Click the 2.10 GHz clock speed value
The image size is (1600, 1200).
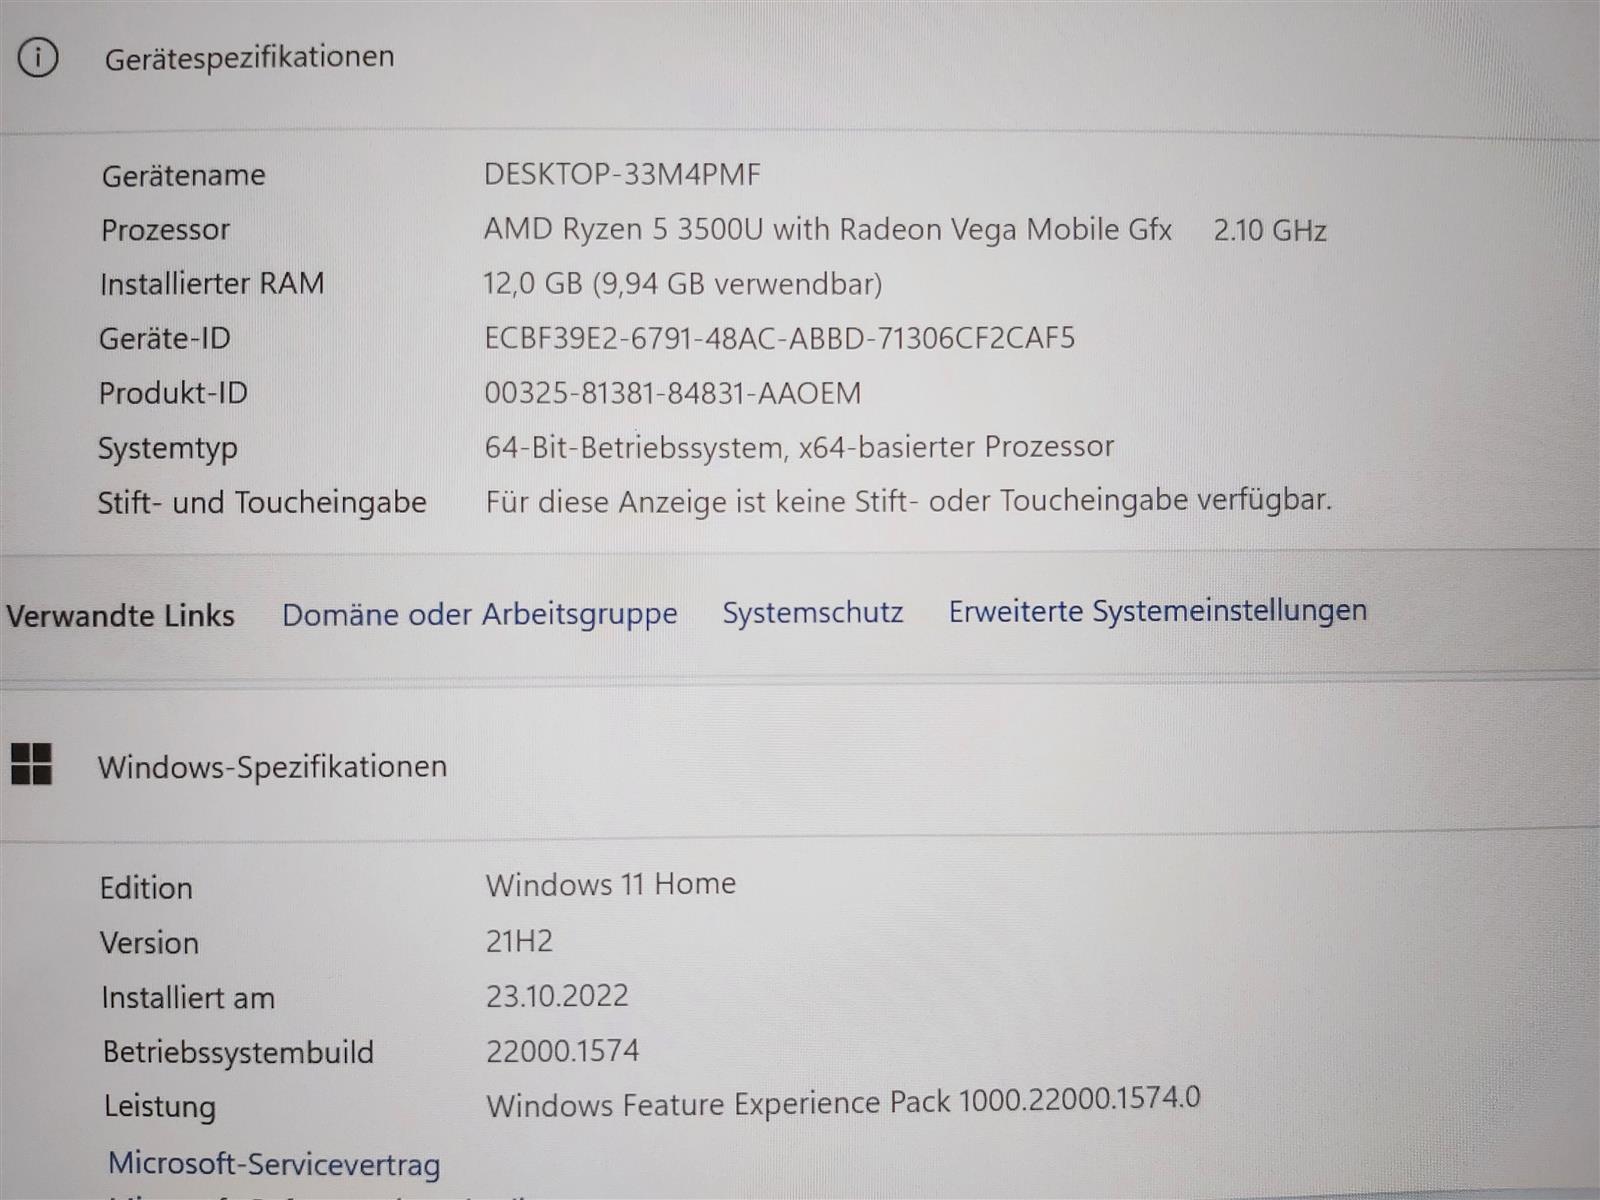[1269, 231]
